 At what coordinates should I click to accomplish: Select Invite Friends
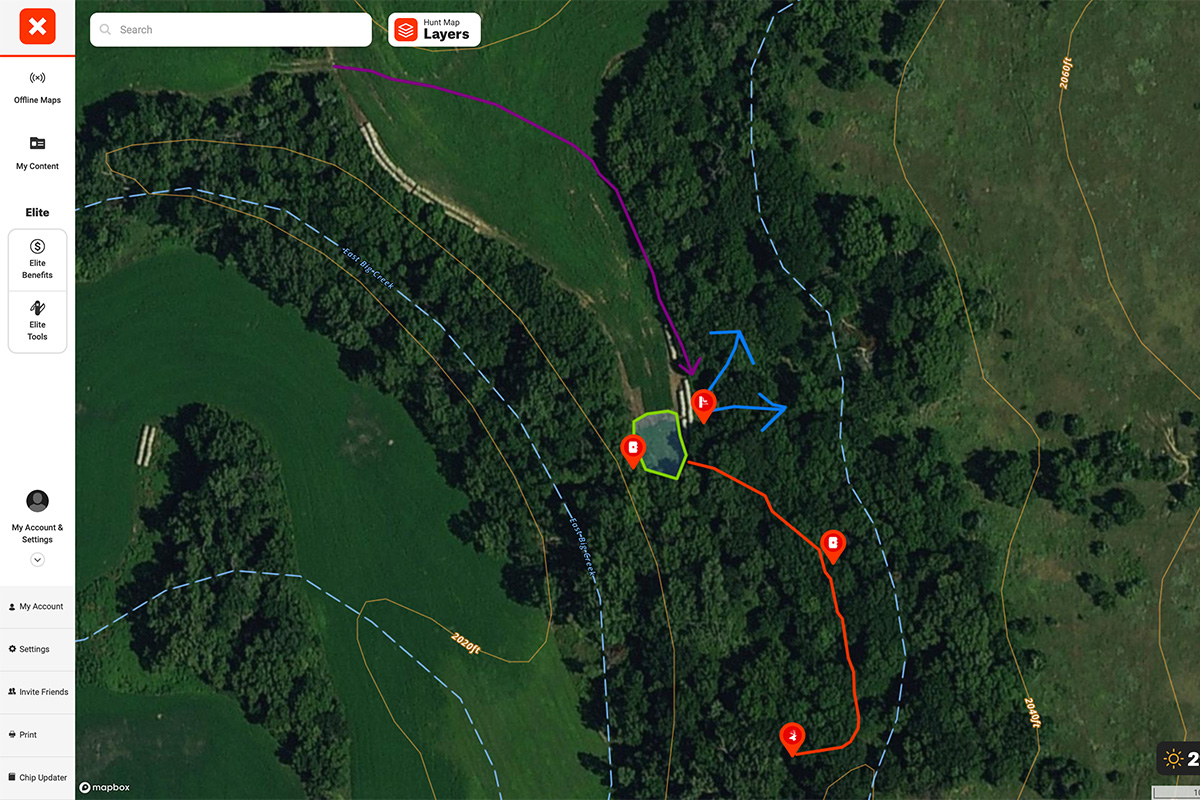37,692
